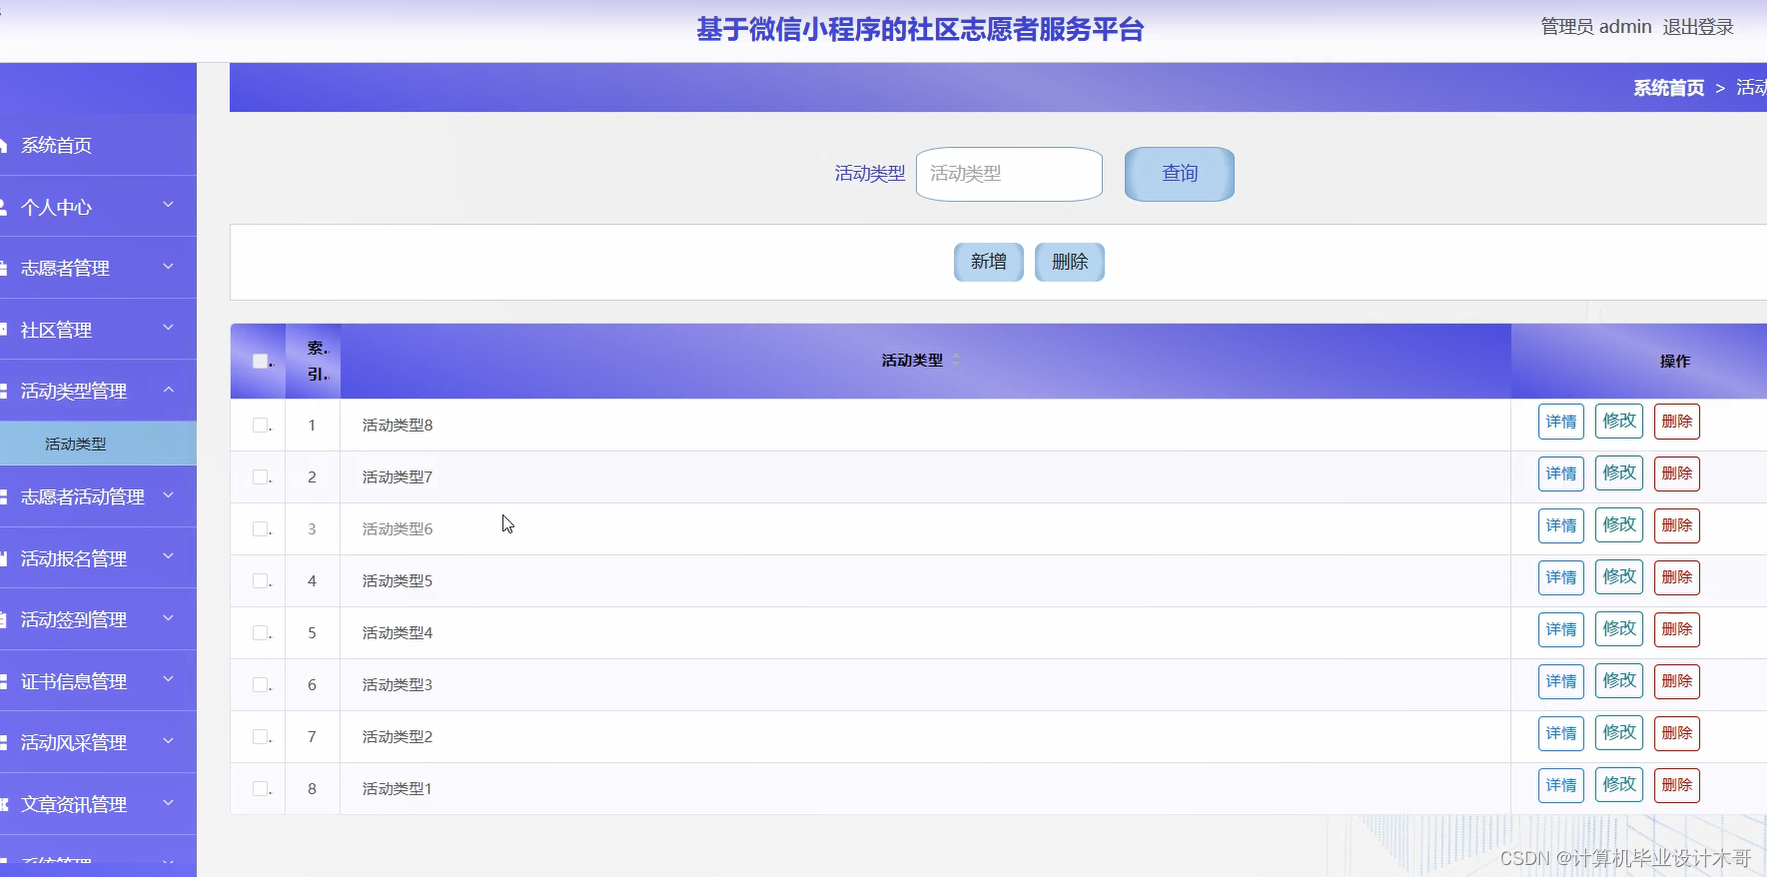Click 修改 for 活动类型7

(x=1619, y=474)
